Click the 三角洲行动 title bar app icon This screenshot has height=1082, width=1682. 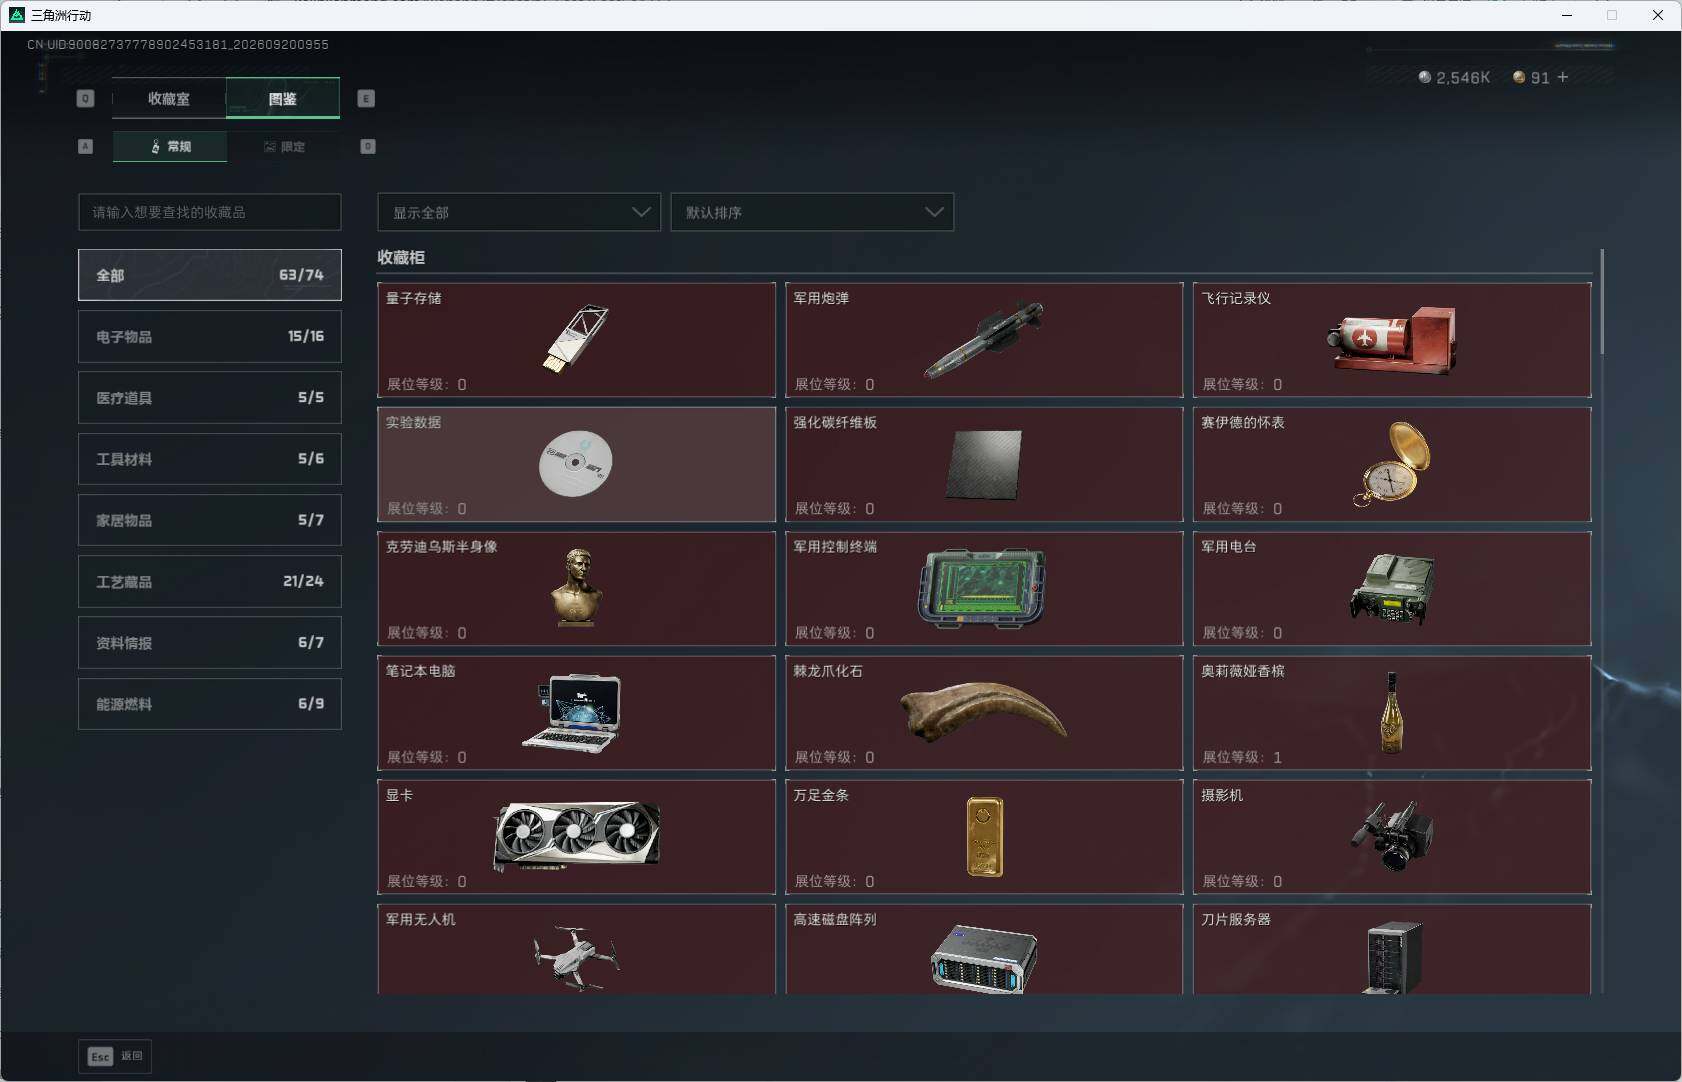coord(16,15)
